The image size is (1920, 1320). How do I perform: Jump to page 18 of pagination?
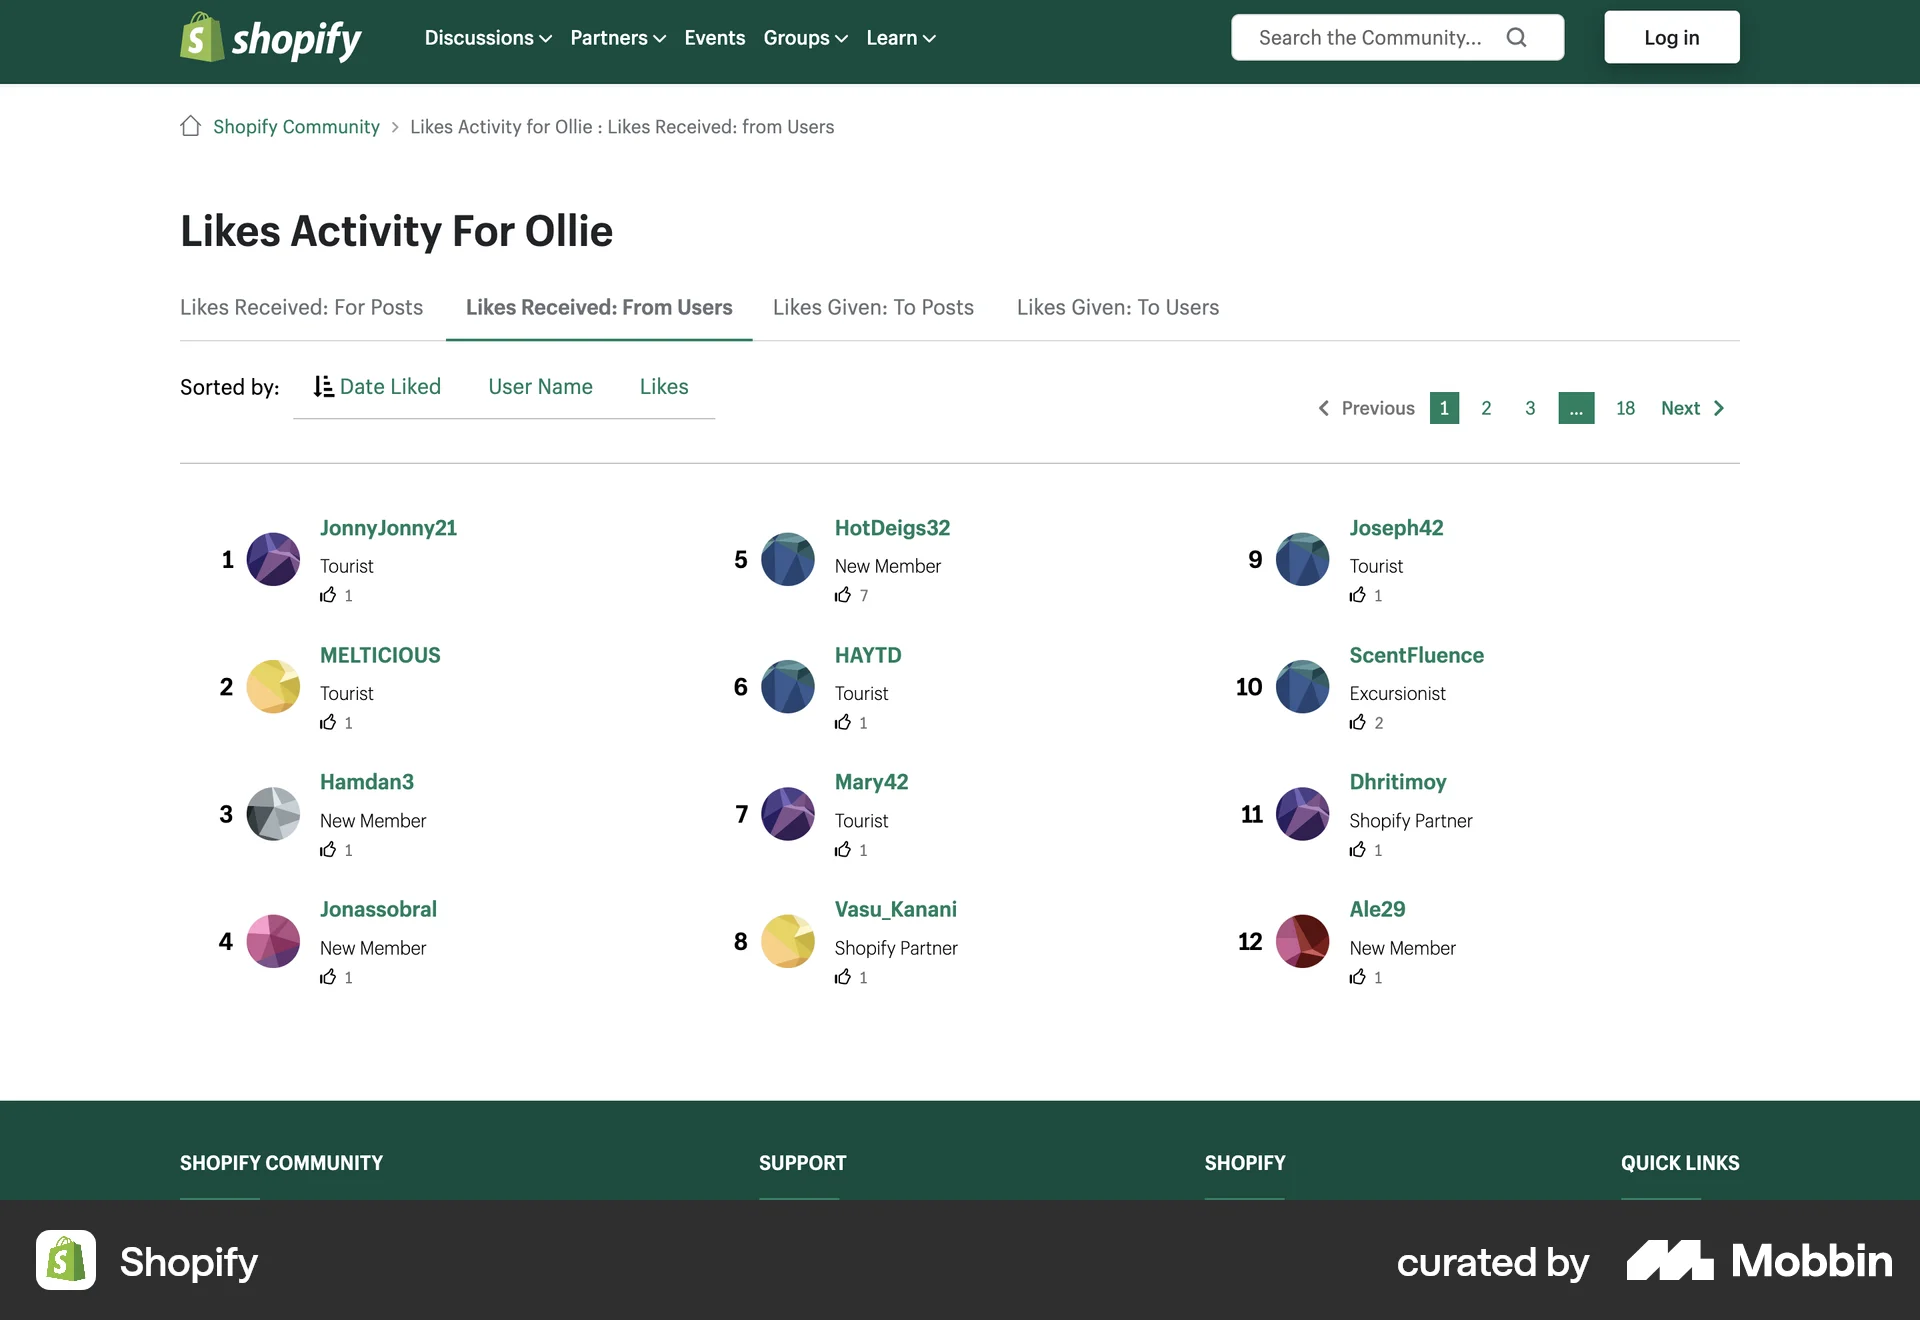(1624, 408)
